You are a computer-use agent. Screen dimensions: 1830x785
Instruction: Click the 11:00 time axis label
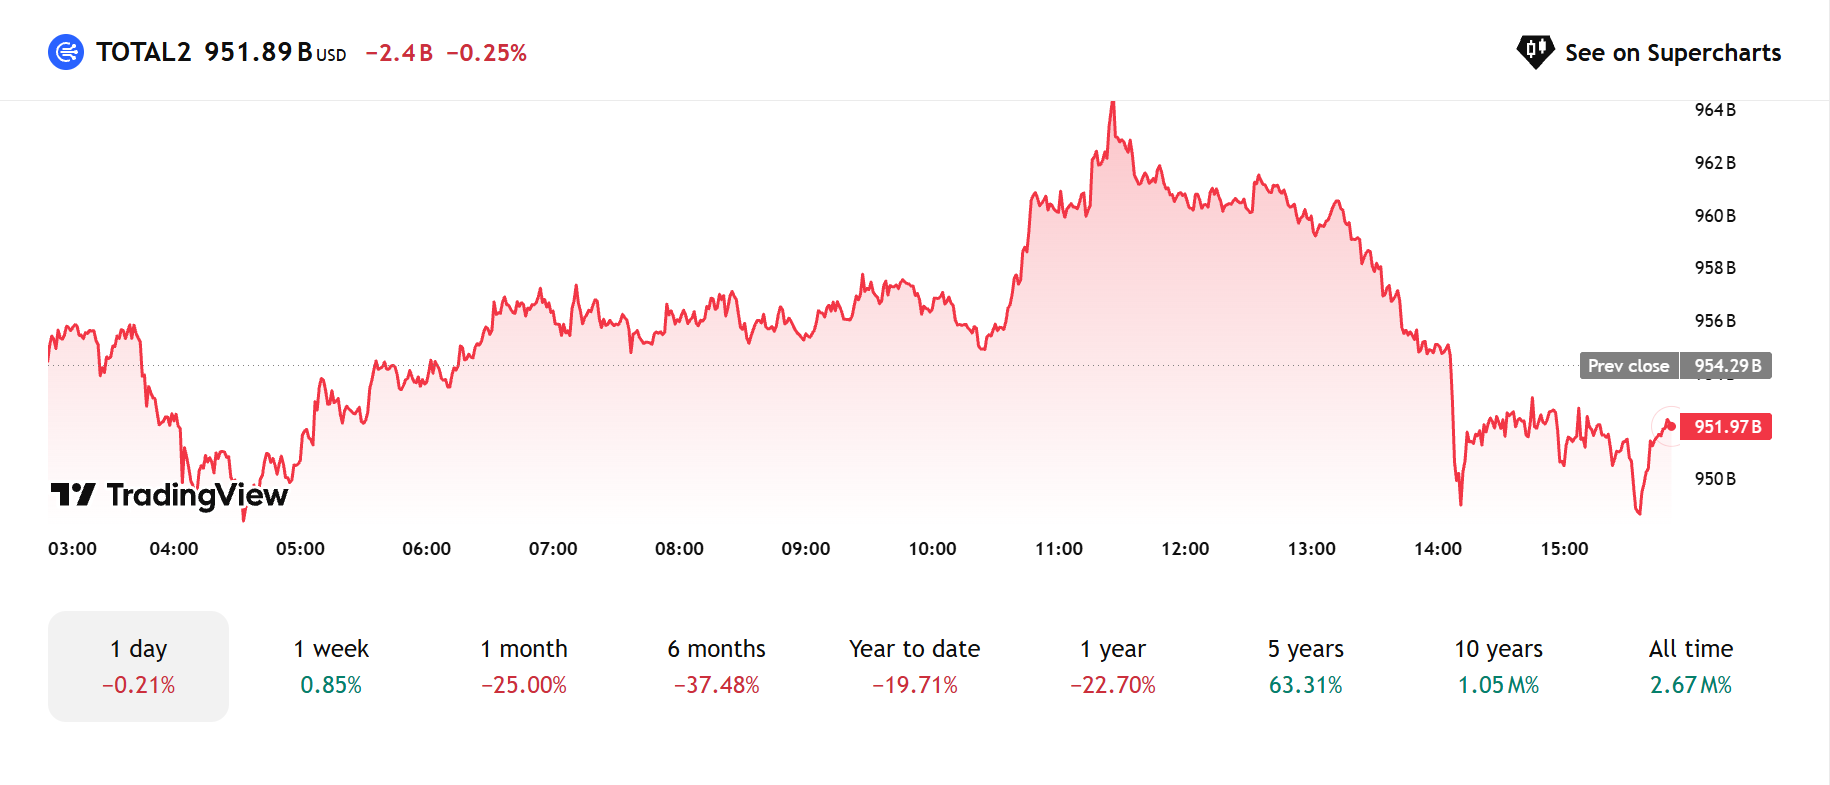[x=1059, y=549]
